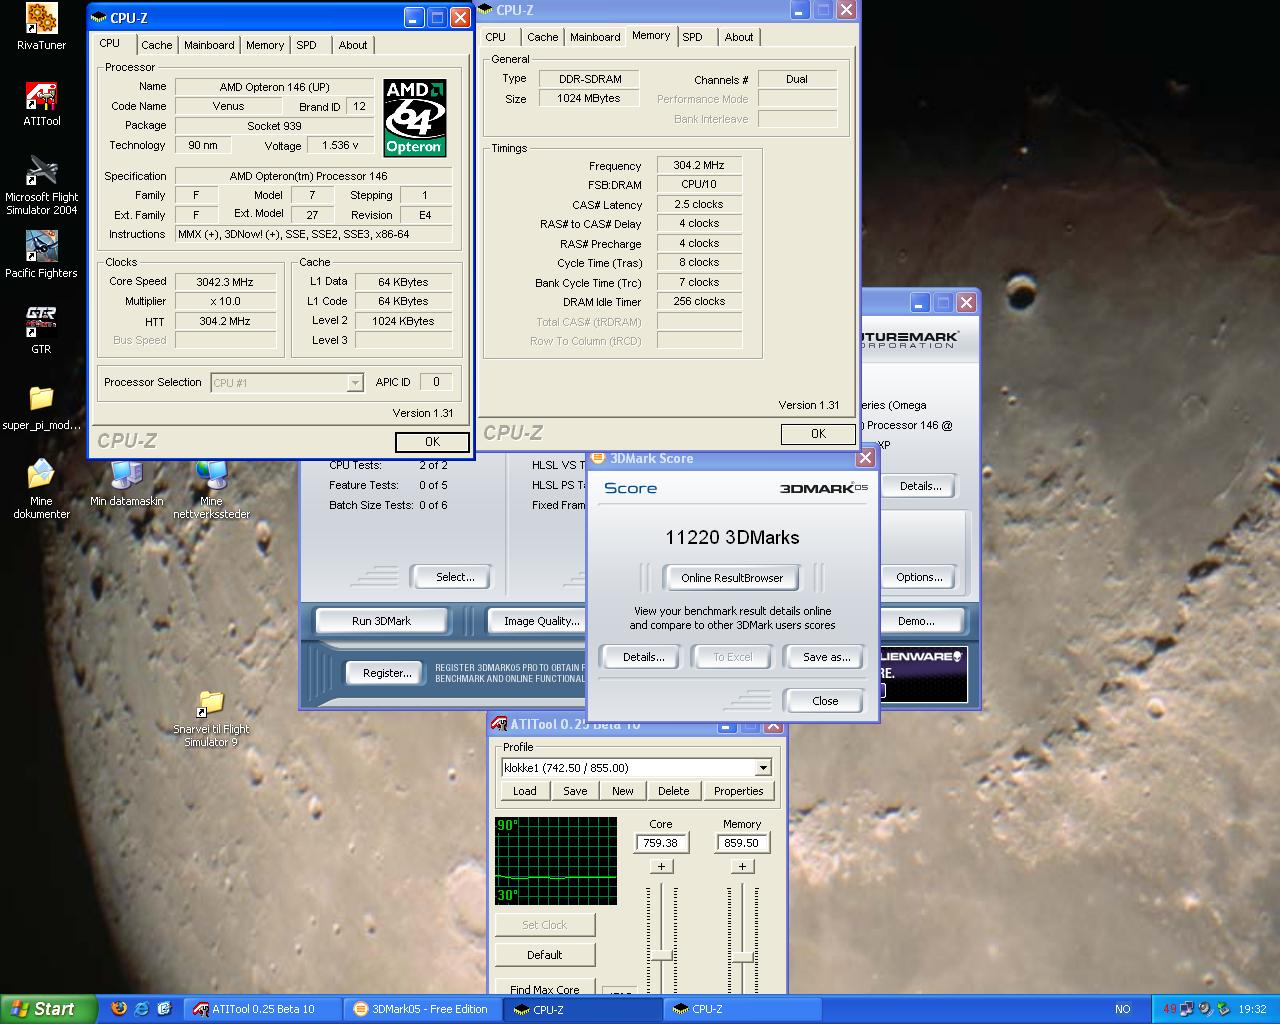
Task: Delete the selected ATITool profile
Action: (x=673, y=791)
